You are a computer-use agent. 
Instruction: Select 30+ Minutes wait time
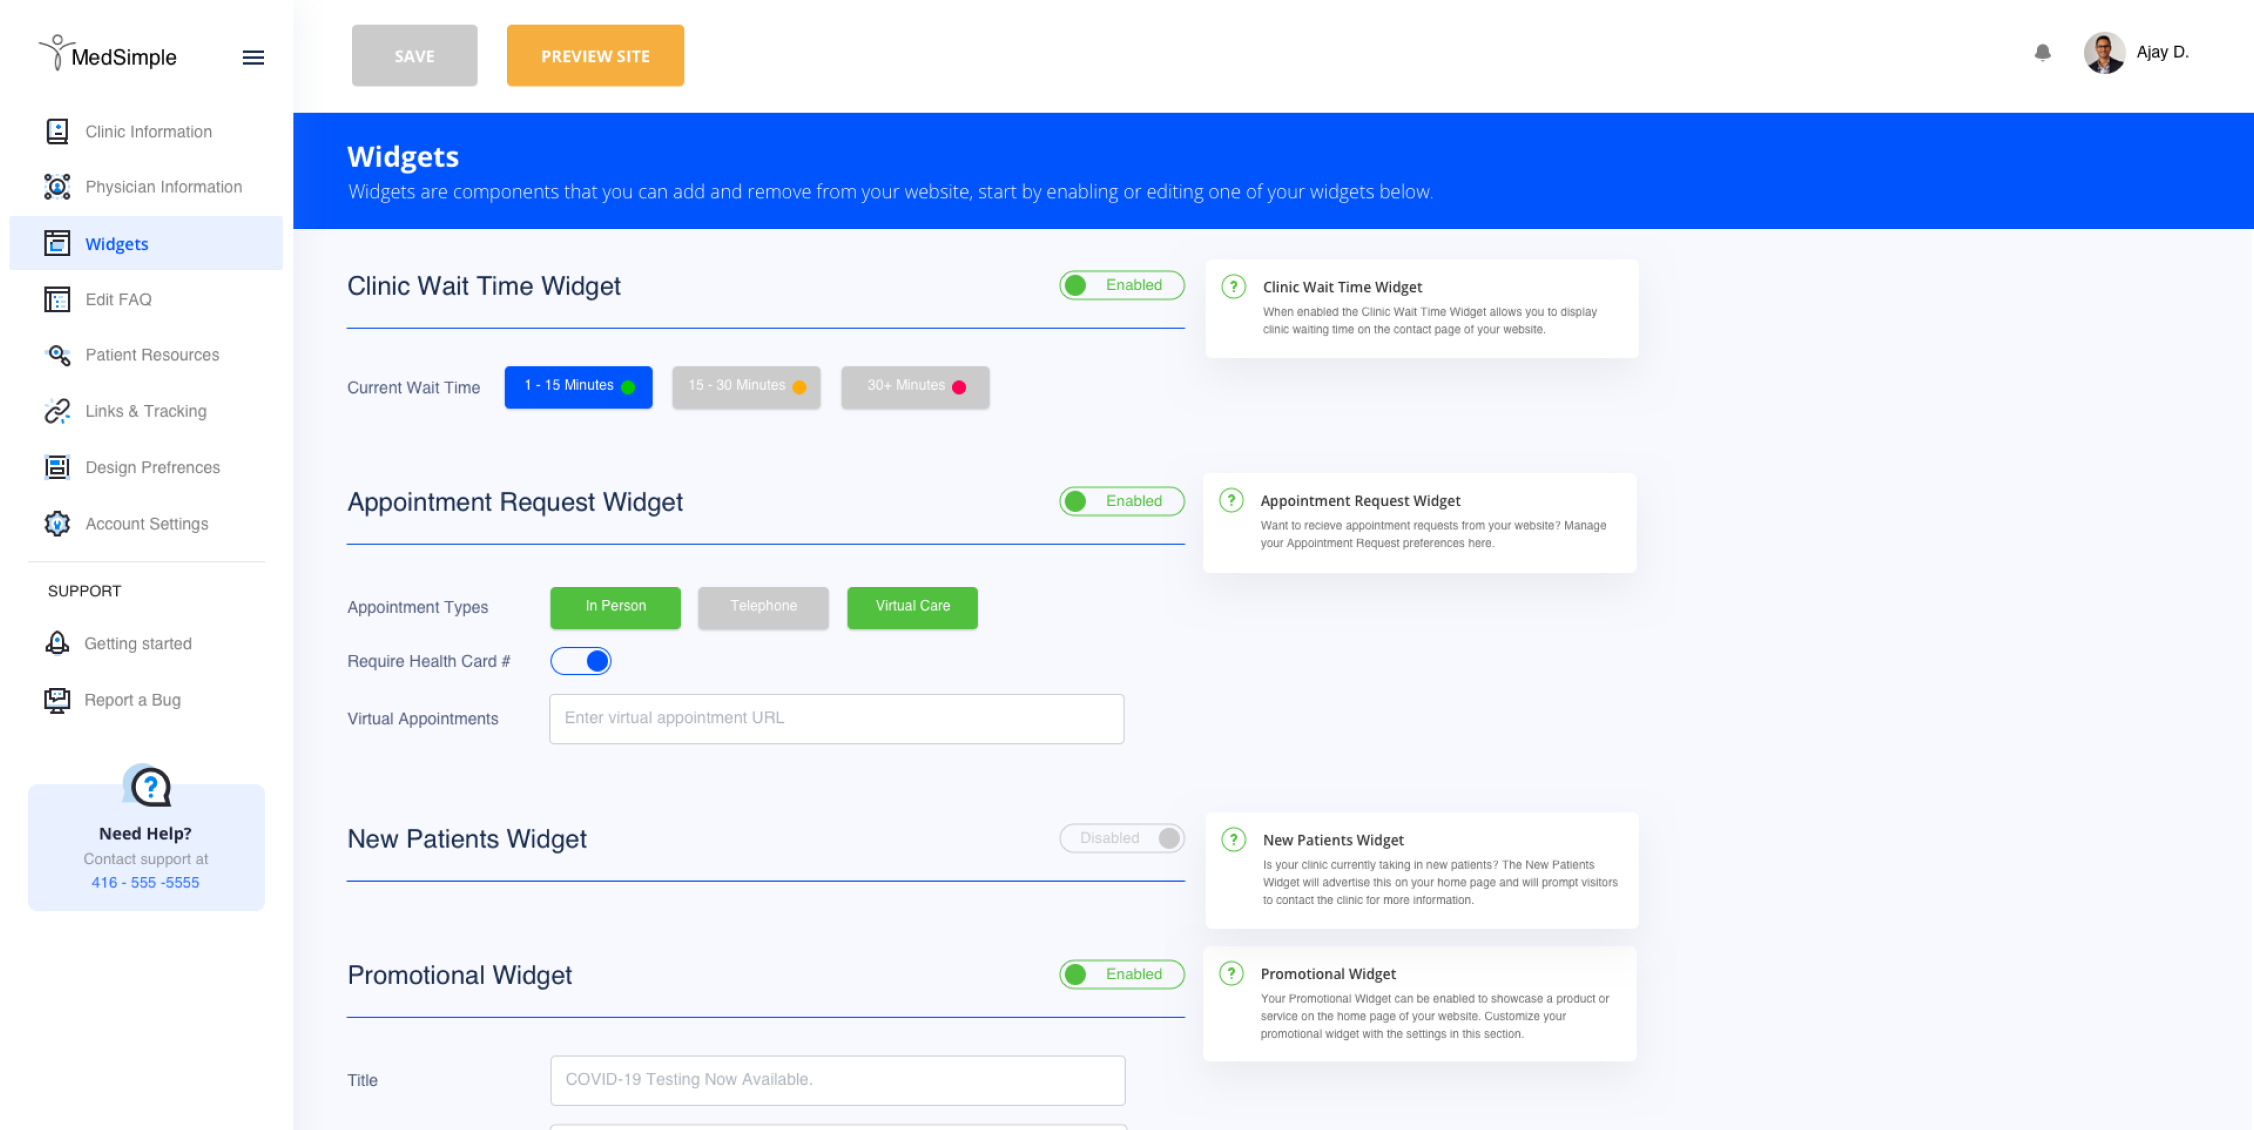[x=915, y=387]
